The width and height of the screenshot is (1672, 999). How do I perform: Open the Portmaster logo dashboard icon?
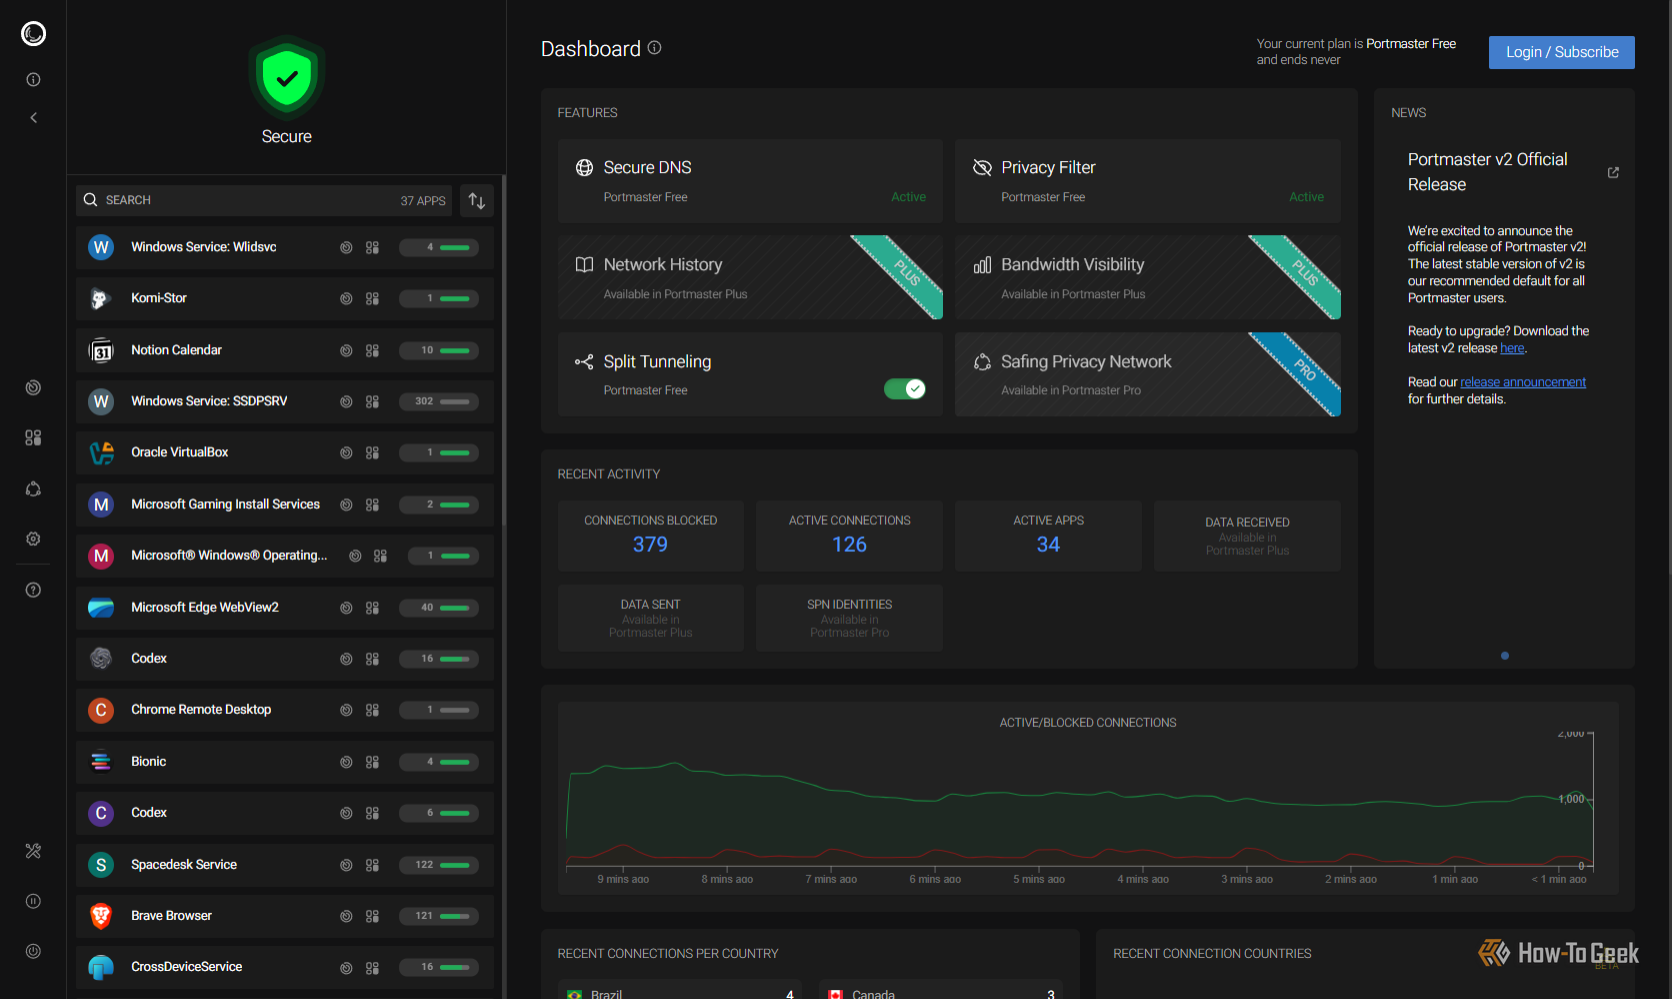click(x=33, y=34)
